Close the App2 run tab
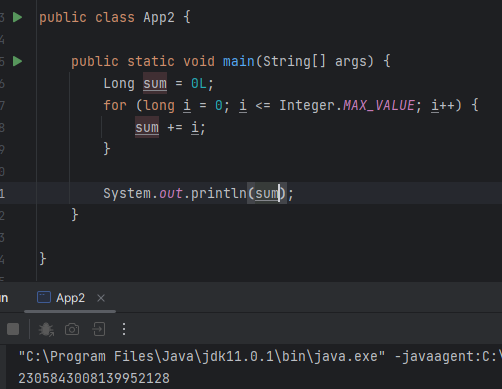Image resolution: width=502 pixels, height=389 pixels. tap(101, 298)
